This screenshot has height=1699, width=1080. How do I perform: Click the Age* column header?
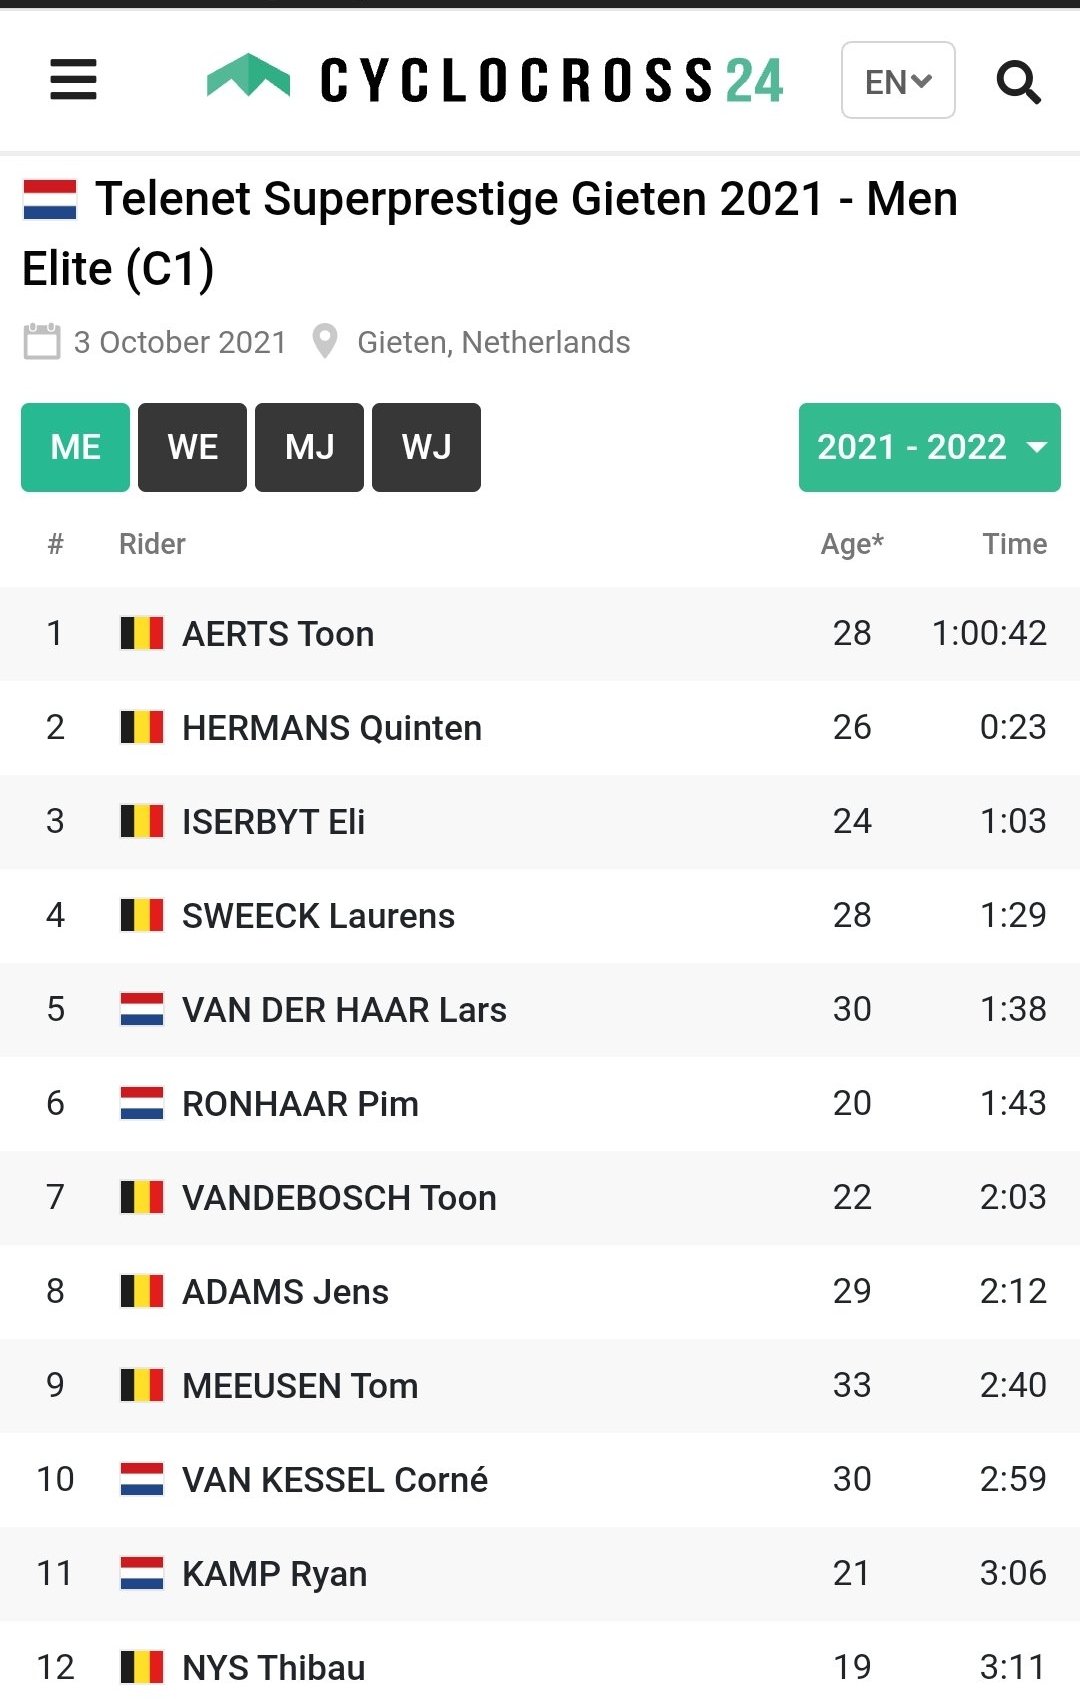pyautogui.click(x=851, y=544)
